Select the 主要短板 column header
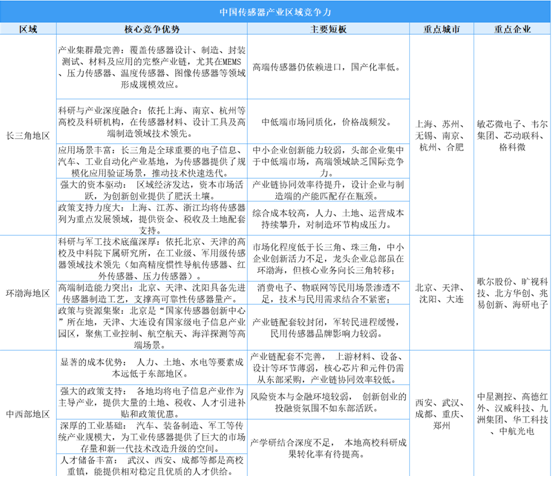The image size is (554, 477). [329, 29]
